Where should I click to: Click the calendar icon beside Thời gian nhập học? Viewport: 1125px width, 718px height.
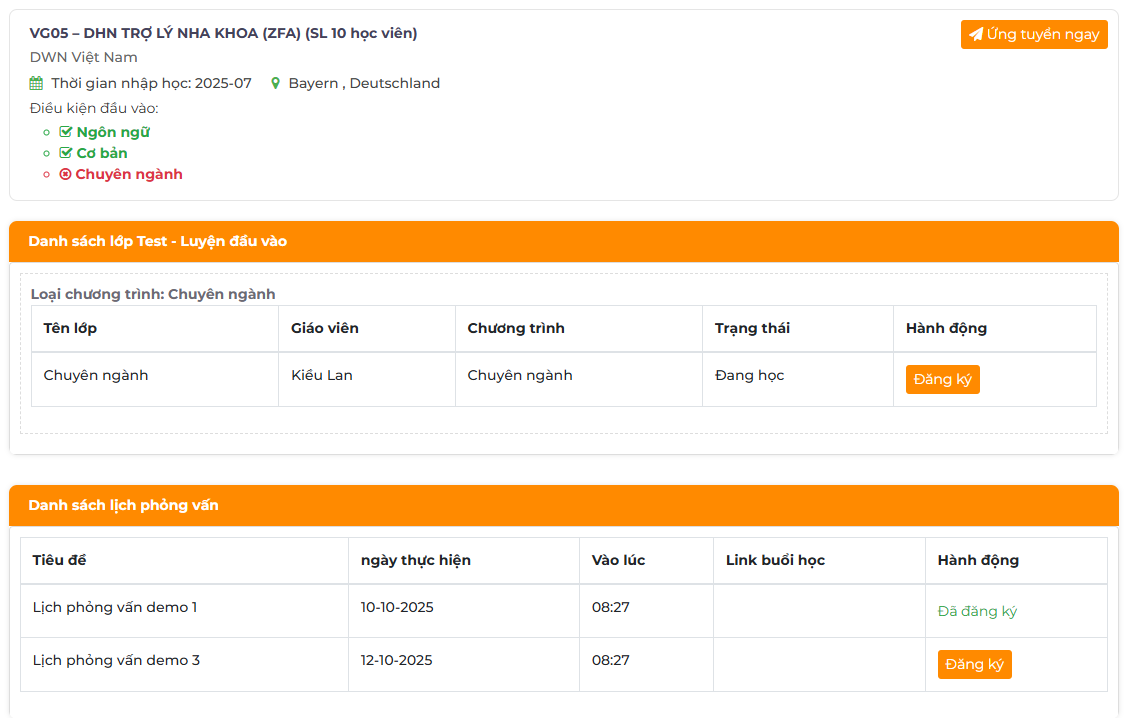point(37,84)
